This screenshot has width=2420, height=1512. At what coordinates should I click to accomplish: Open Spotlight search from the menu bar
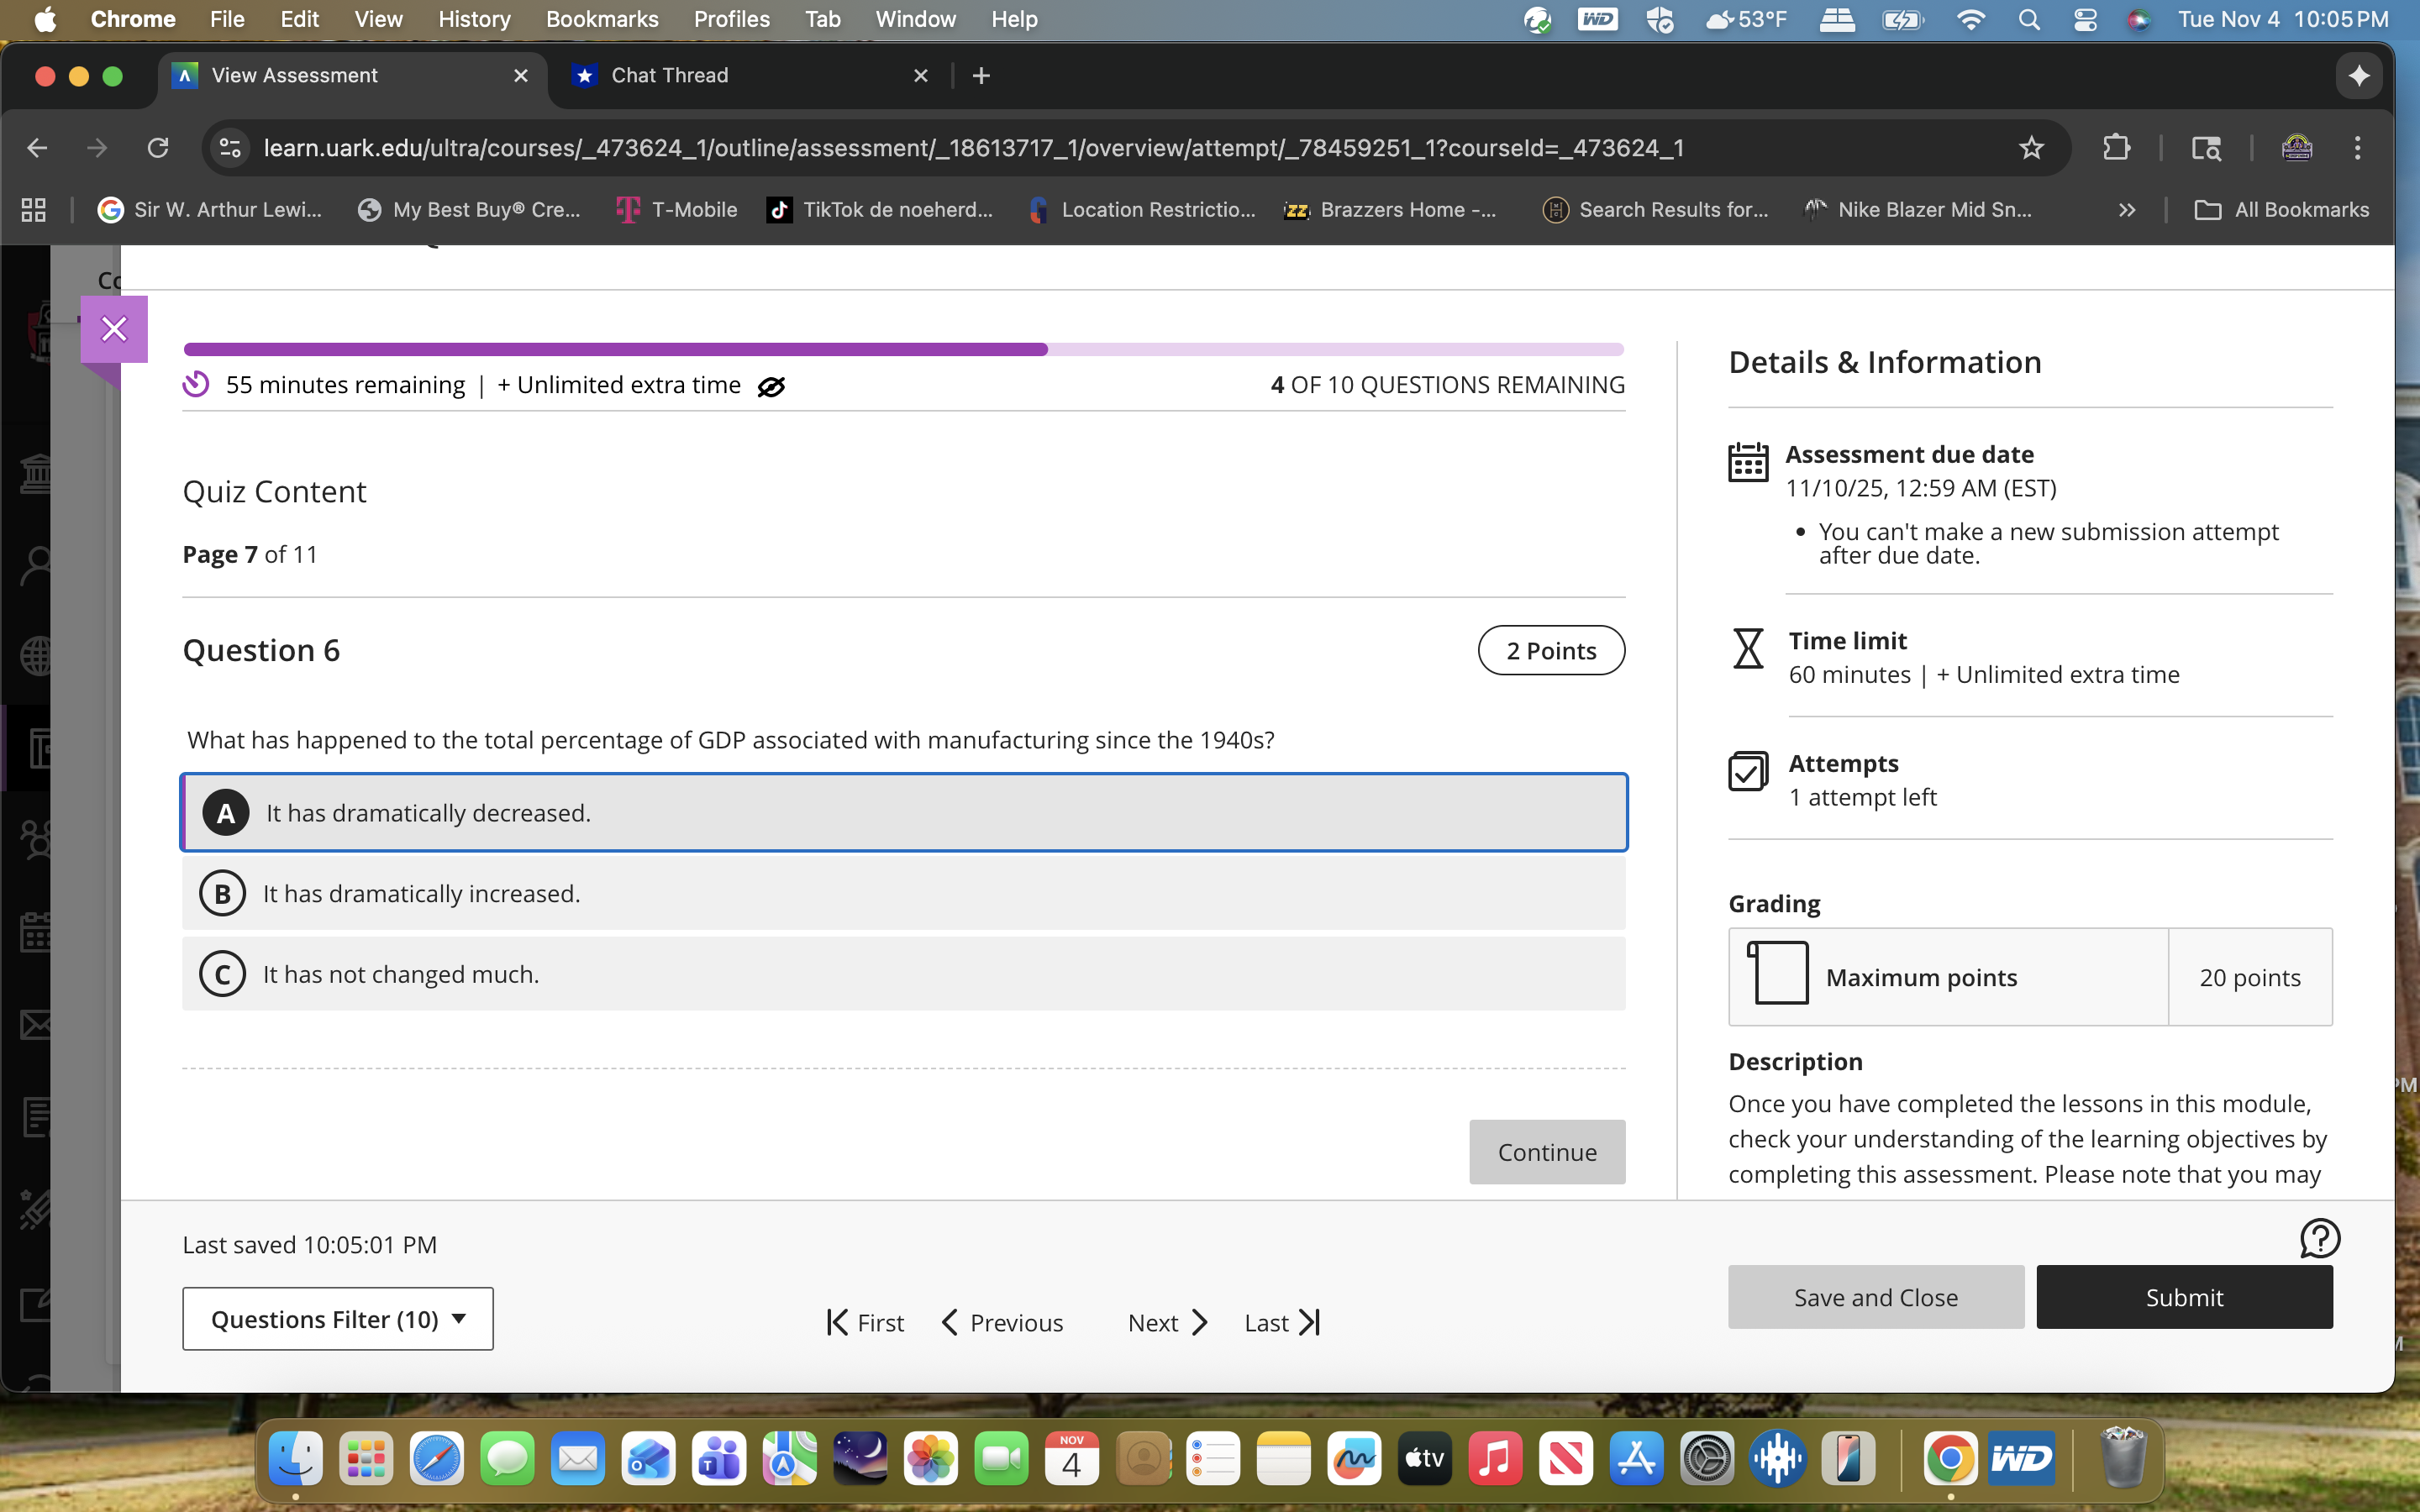click(x=2030, y=19)
